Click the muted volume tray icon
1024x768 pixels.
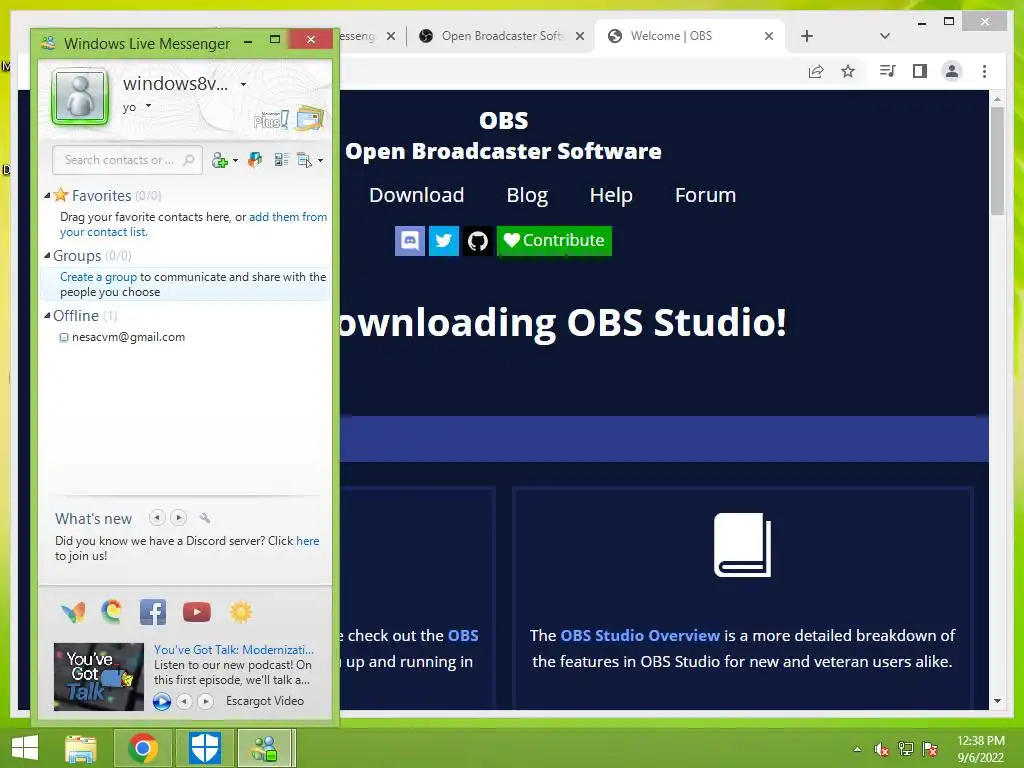[x=882, y=749]
